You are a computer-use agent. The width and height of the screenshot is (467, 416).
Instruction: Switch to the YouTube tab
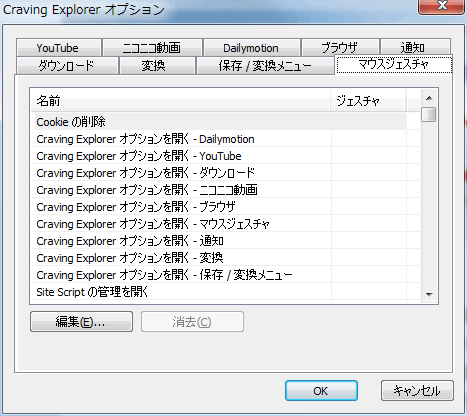click(x=59, y=48)
